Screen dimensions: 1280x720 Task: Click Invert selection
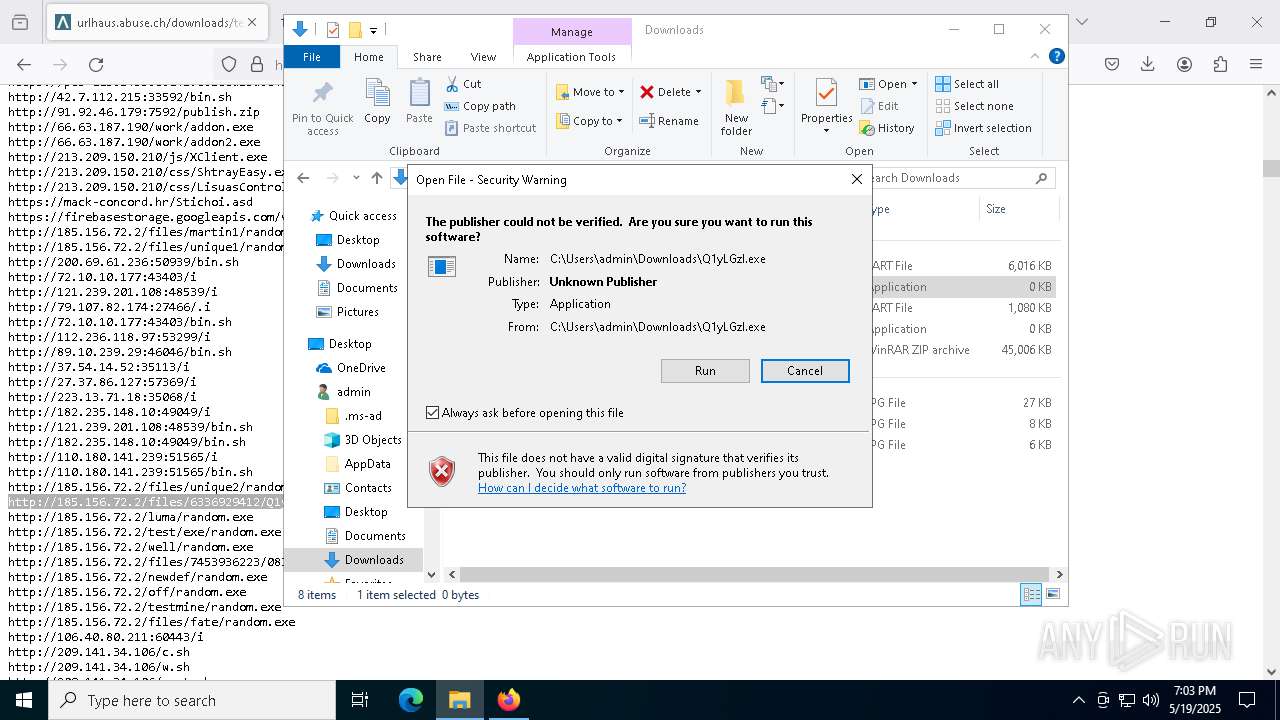[x=983, y=128]
